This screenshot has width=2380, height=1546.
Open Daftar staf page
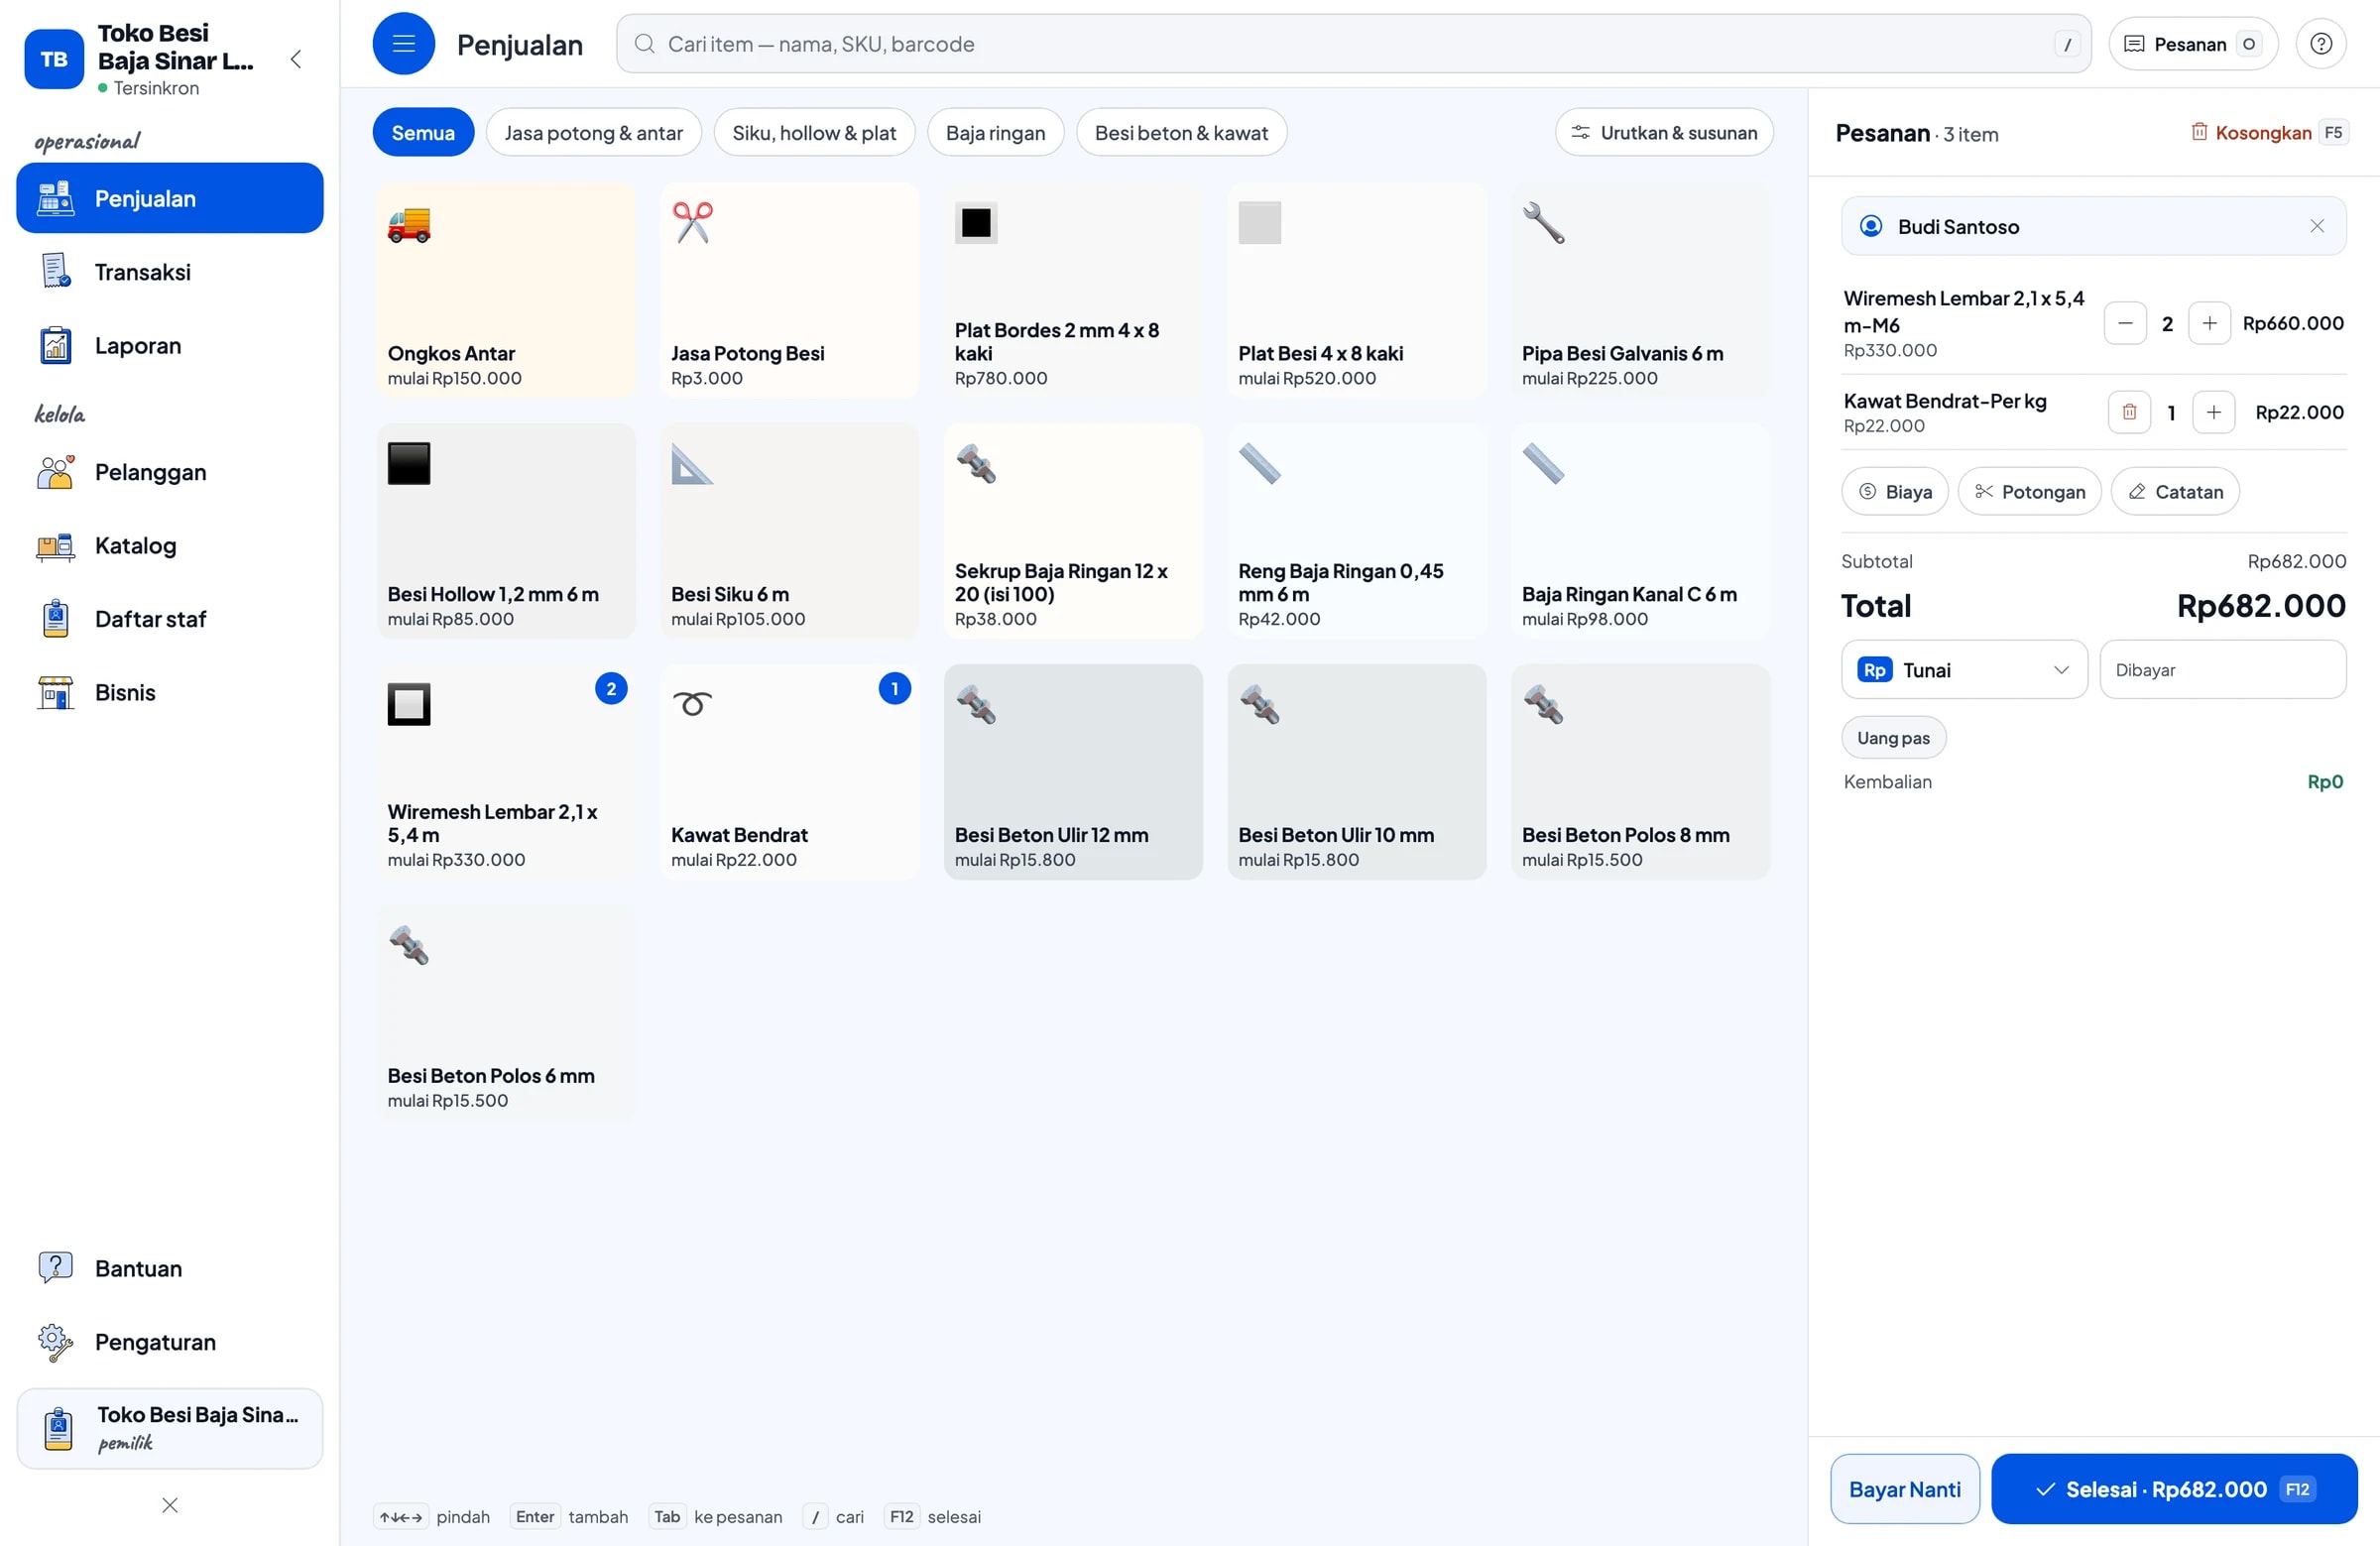(170, 618)
